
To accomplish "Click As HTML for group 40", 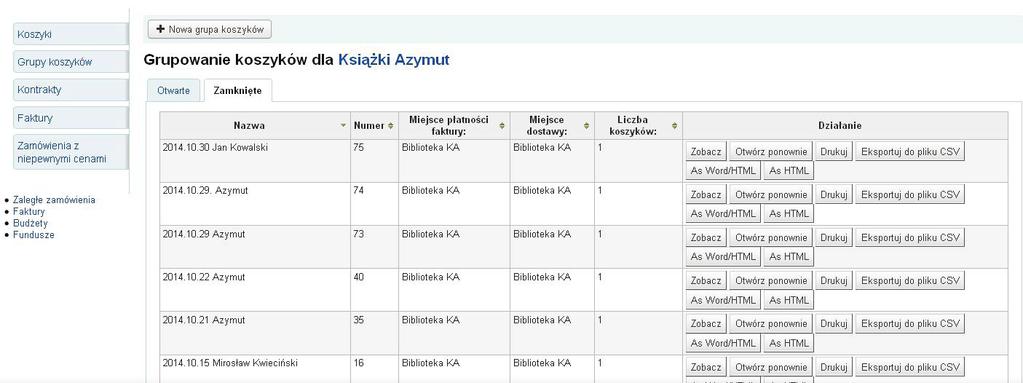I will pyautogui.click(x=789, y=300).
